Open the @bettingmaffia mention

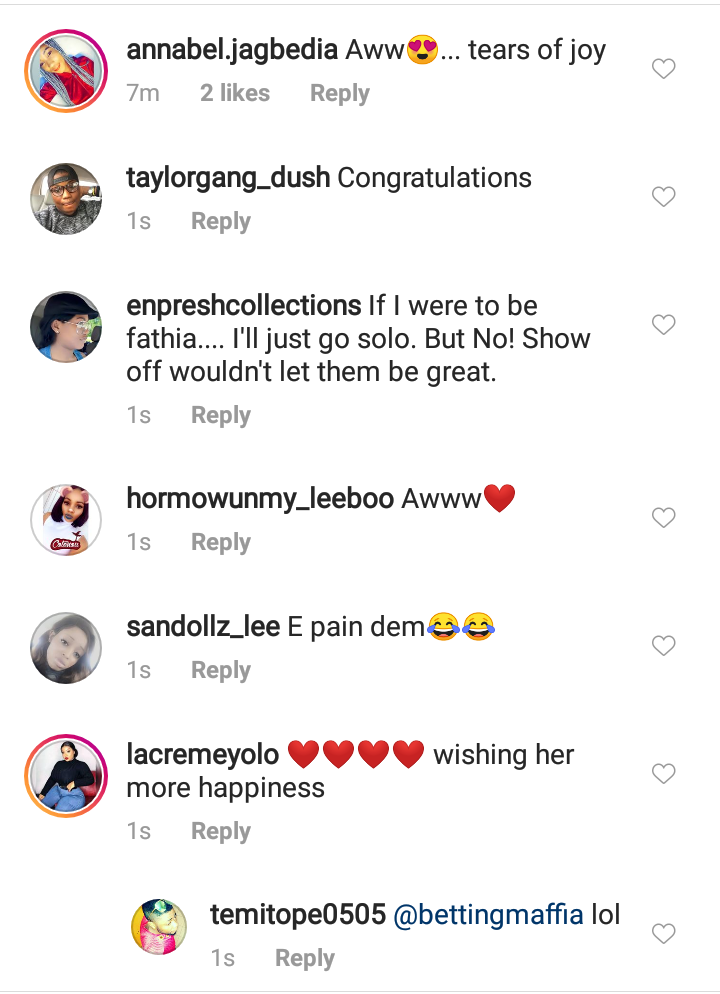coord(489,915)
